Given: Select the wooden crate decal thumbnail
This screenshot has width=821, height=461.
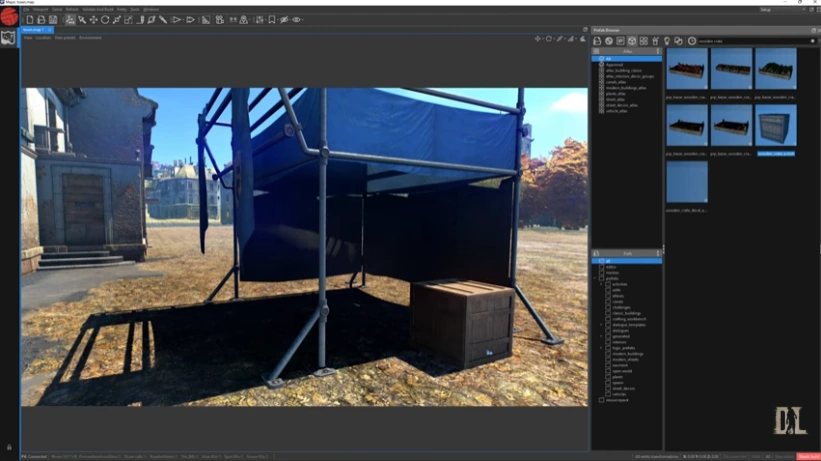Looking at the screenshot, I should point(687,181).
